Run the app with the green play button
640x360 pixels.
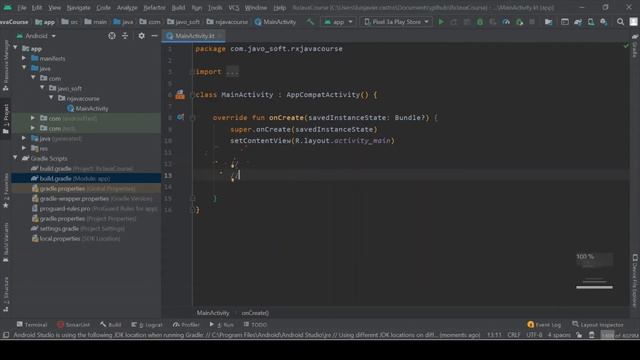coord(441,22)
